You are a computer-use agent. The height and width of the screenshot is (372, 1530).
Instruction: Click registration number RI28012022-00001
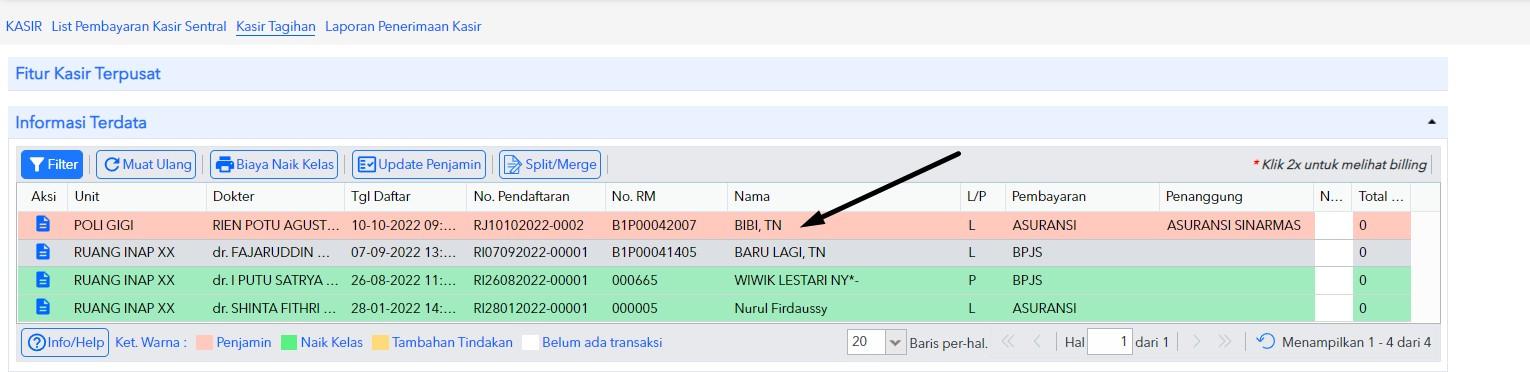point(531,308)
